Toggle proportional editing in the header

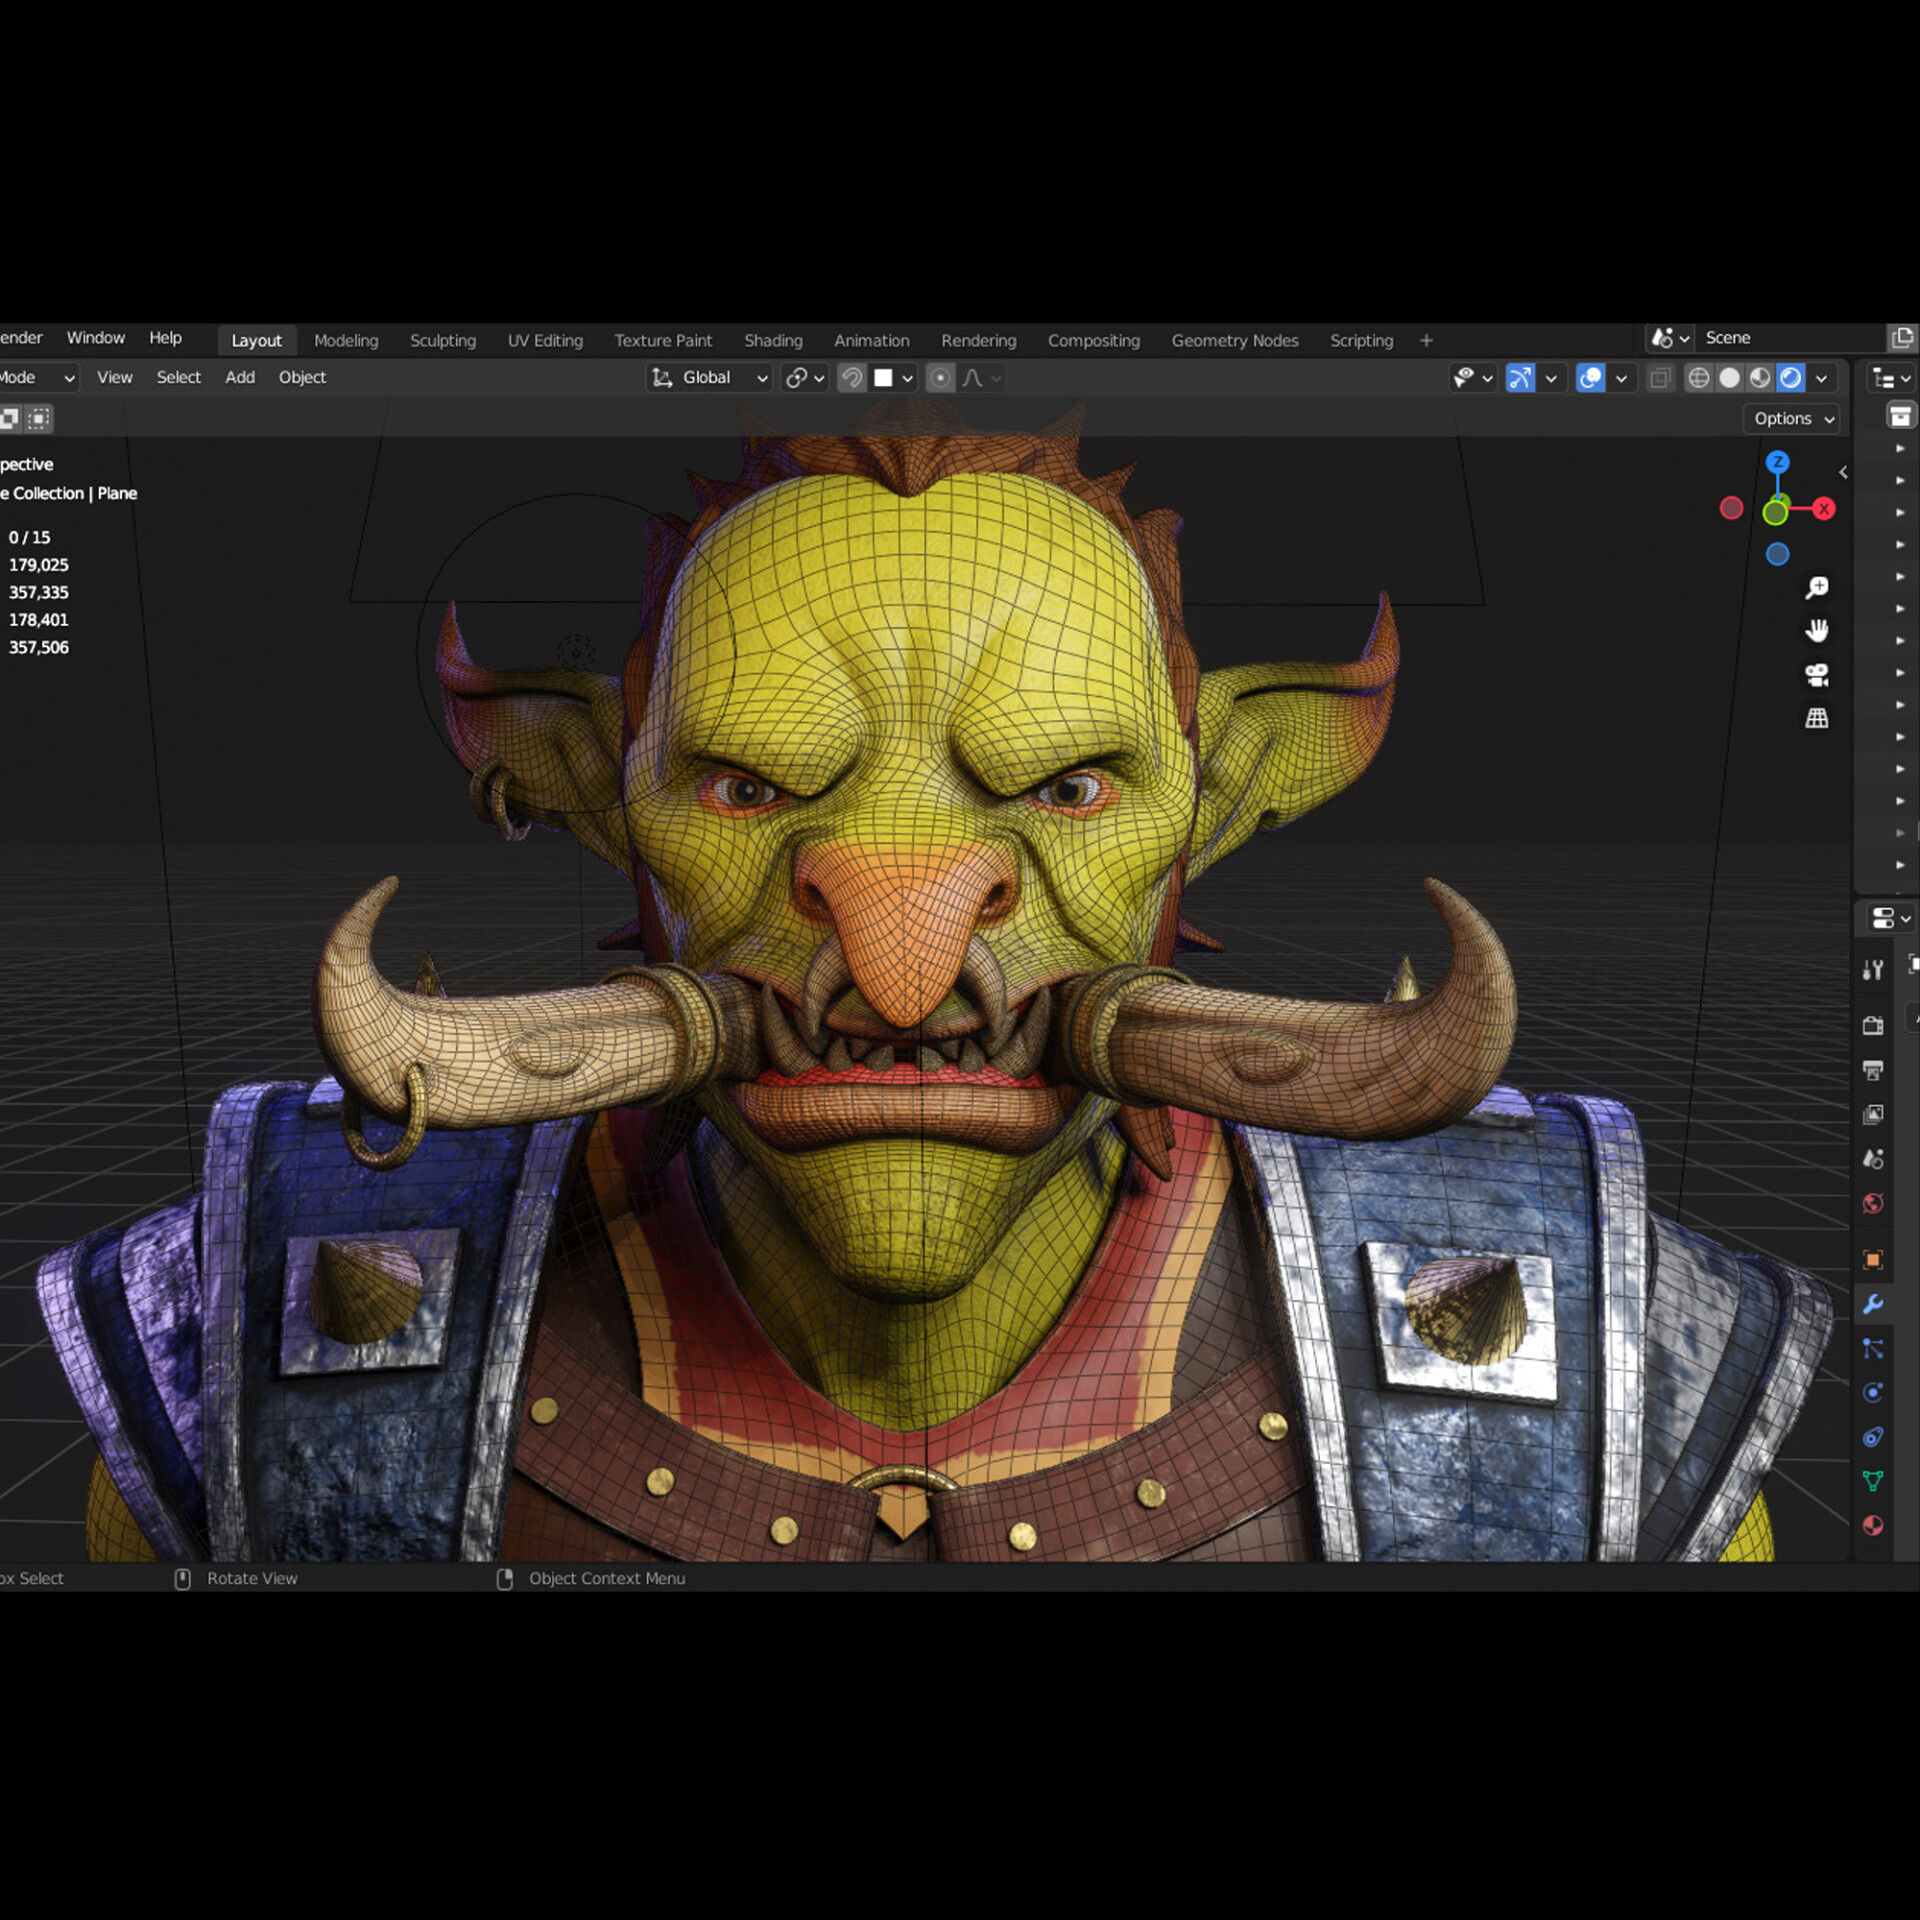click(x=938, y=378)
